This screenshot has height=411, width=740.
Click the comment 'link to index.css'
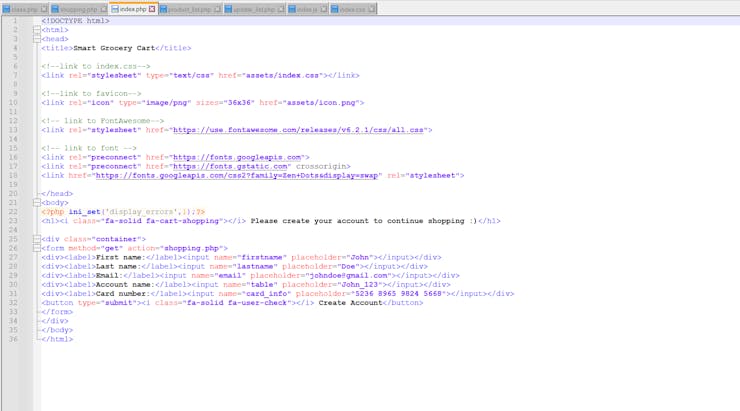pyautogui.click(x=96, y=66)
